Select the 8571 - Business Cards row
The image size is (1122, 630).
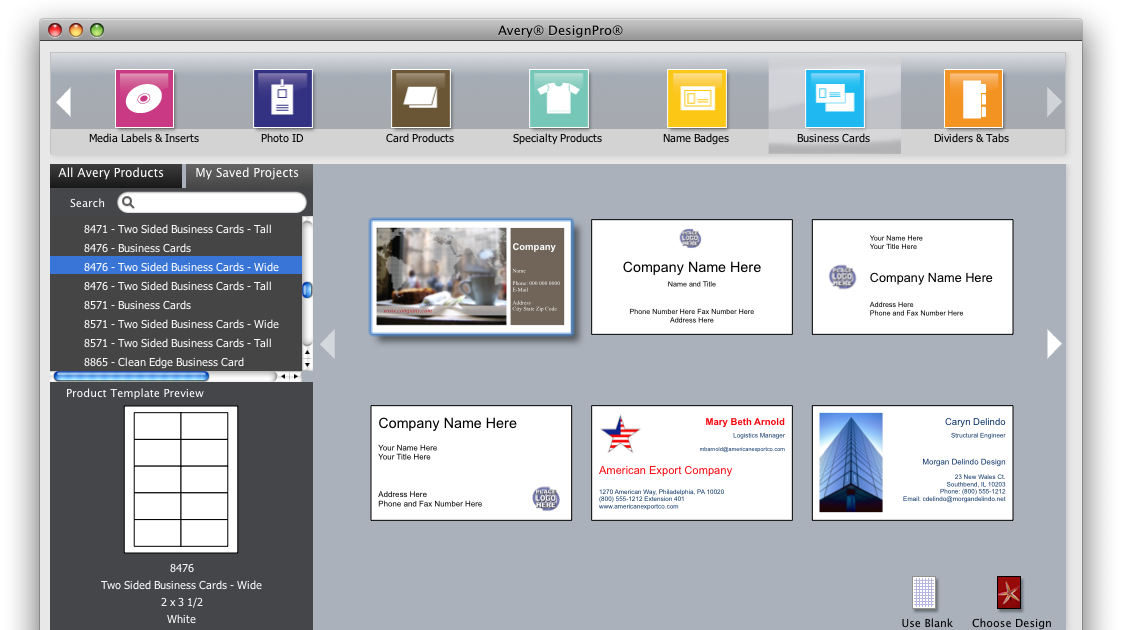[x=176, y=305]
